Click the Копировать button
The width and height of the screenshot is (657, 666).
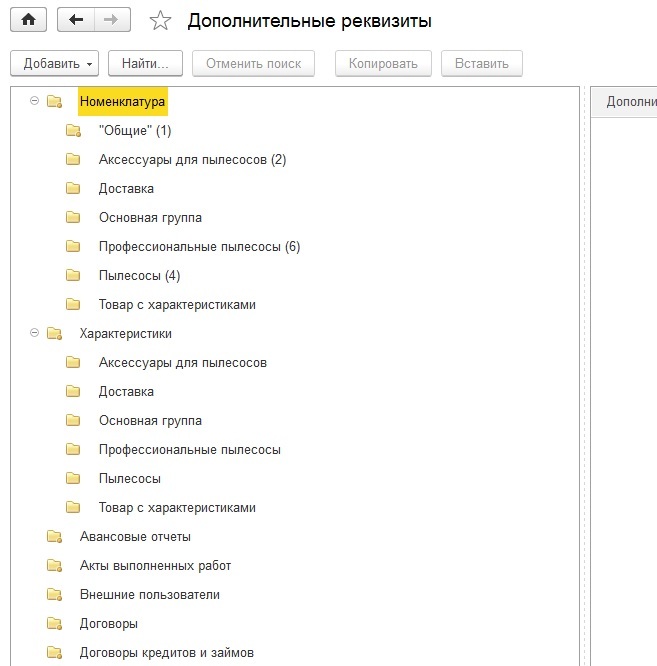tap(383, 64)
